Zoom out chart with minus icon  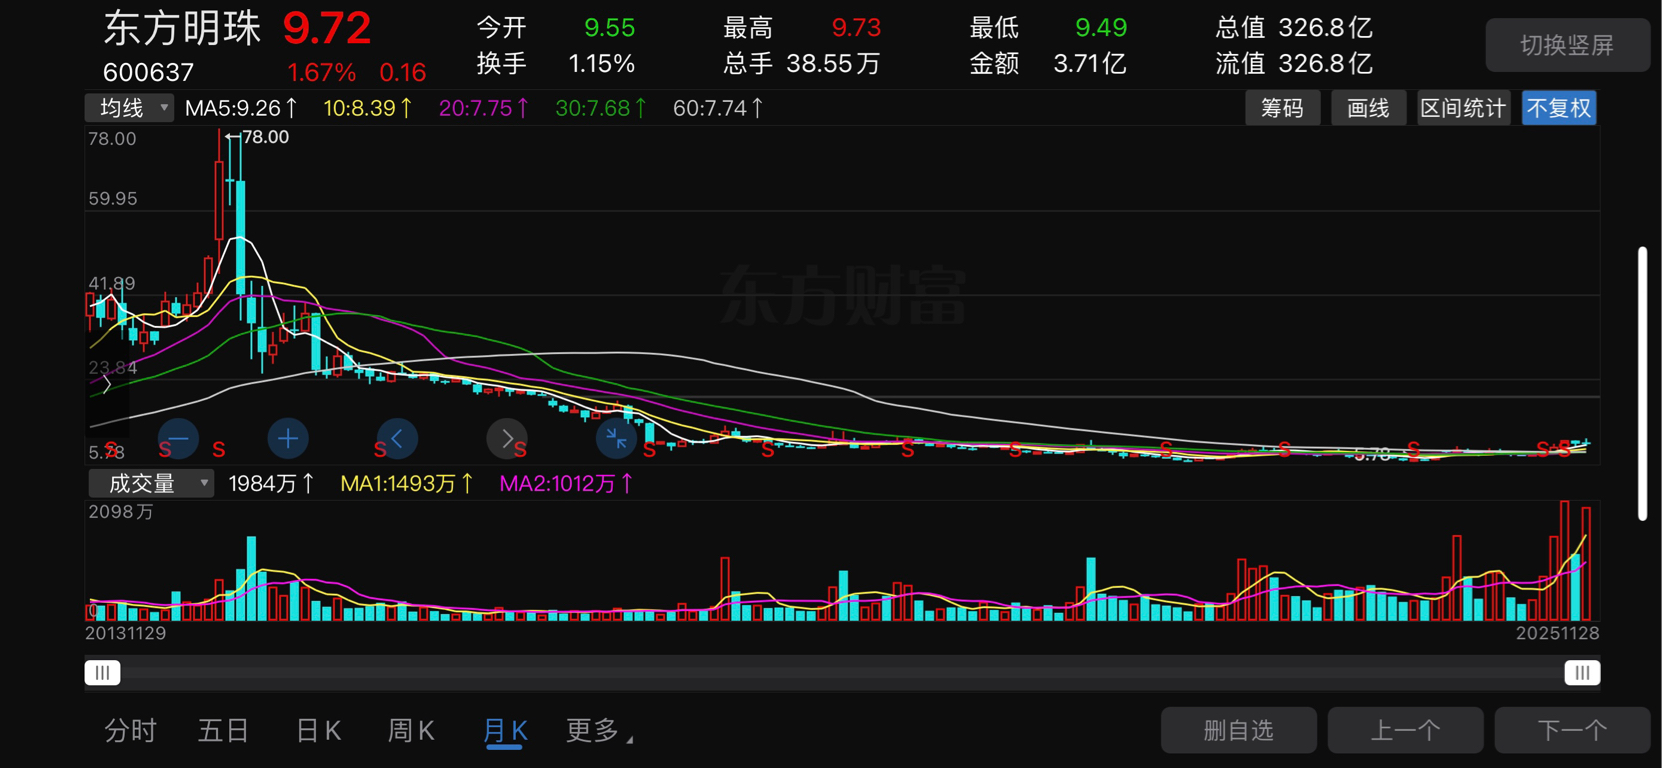click(x=178, y=438)
